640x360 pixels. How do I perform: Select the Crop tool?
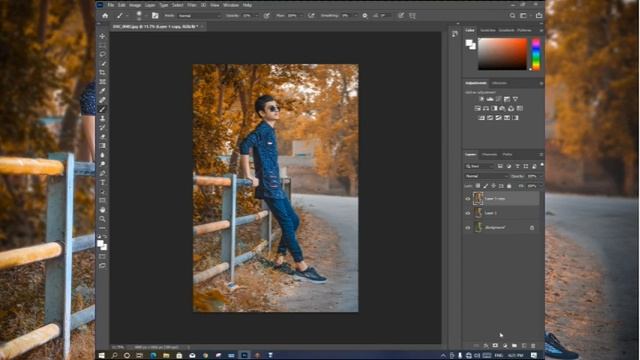click(x=102, y=72)
